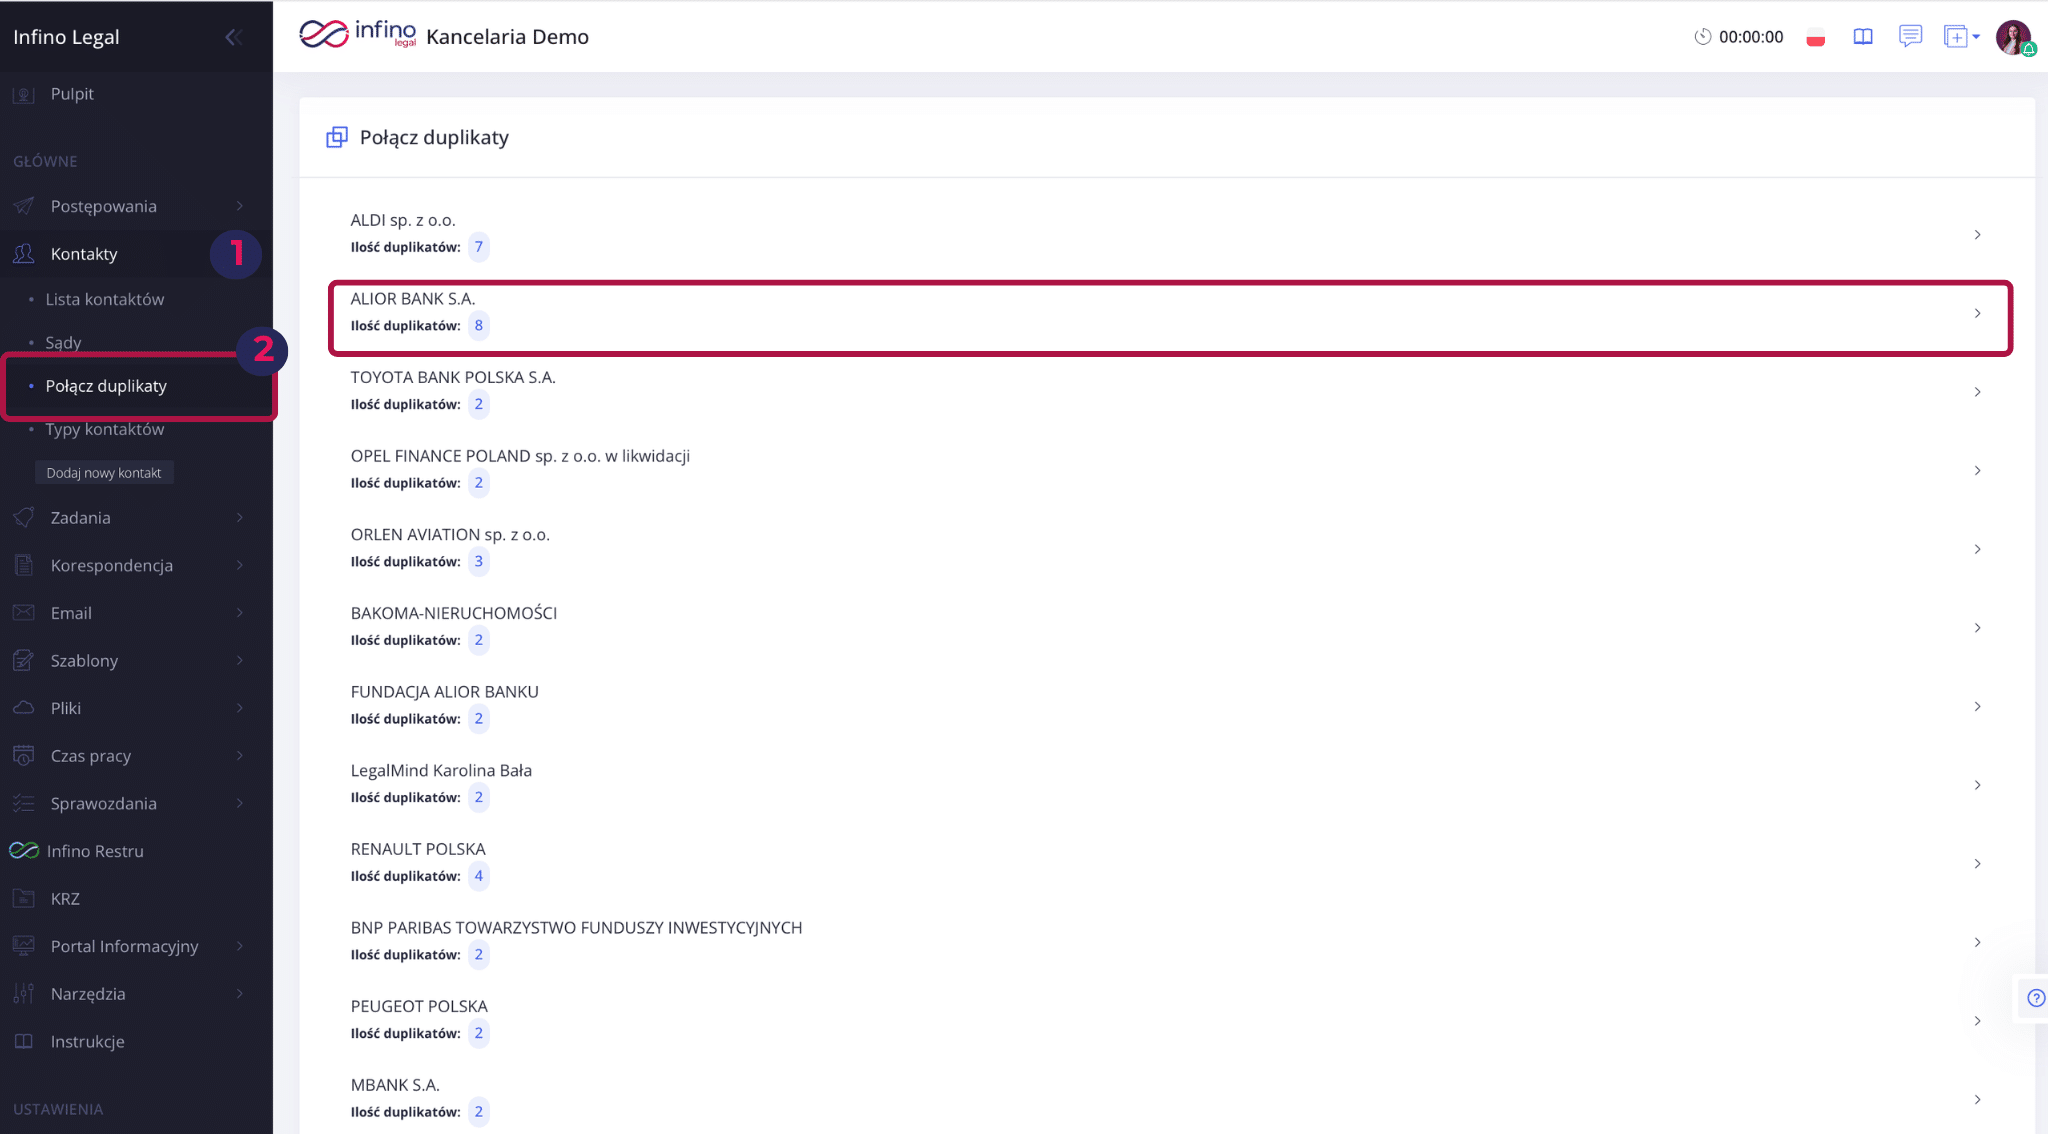Open Typy kontaktów submenu item
The image size is (2048, 1134).
coord(105,429)
